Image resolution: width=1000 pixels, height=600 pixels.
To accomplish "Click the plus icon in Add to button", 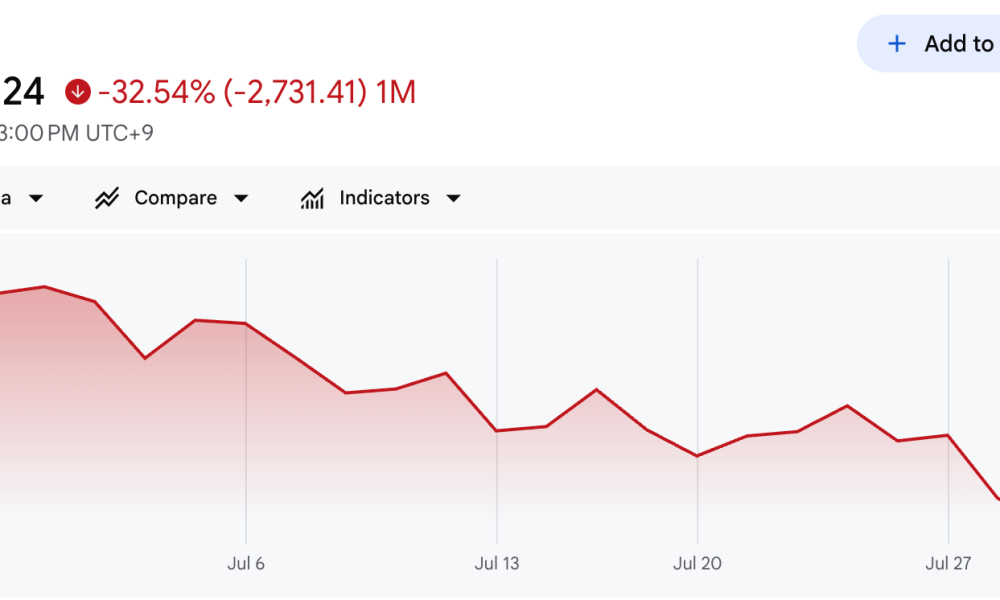I will 897,43.
